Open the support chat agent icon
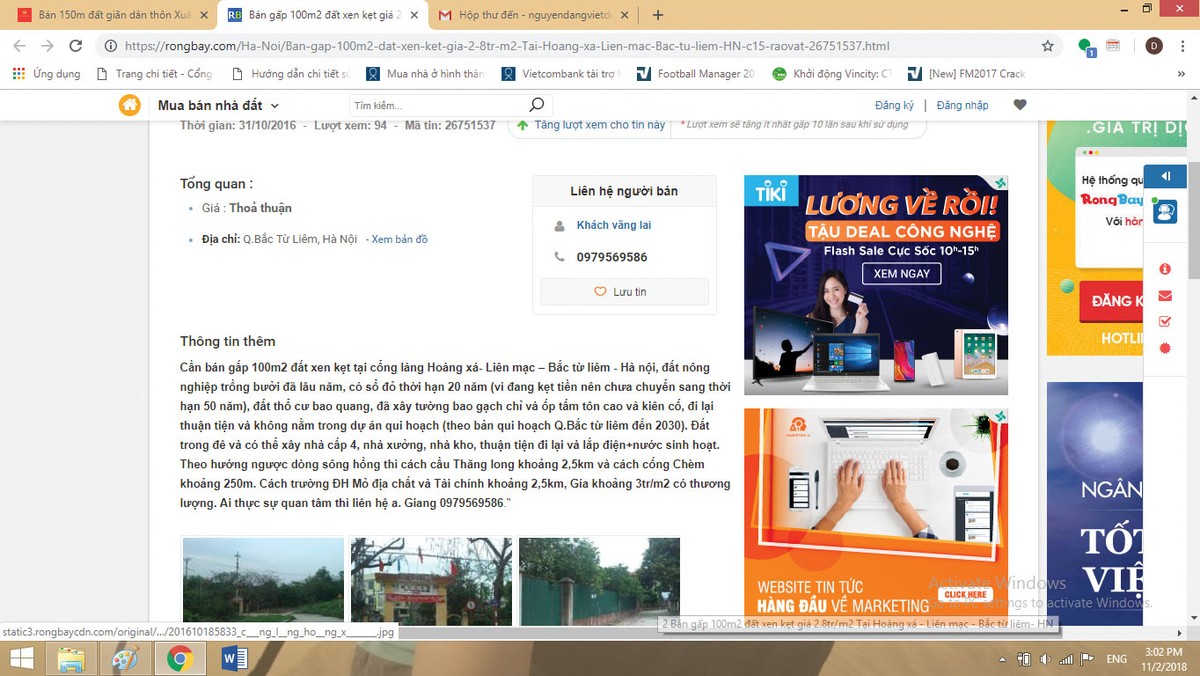Viewport: 1200px width, 676px height. pyautogui.click(x=1165, y=212)
